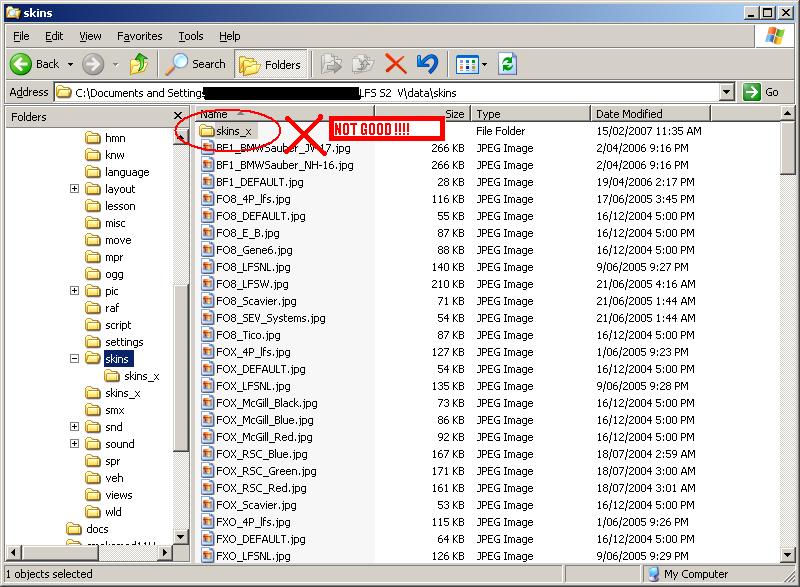Screen dimensions: 800x587
Task: Open the address bar dropdown
Action: [727, 93]
